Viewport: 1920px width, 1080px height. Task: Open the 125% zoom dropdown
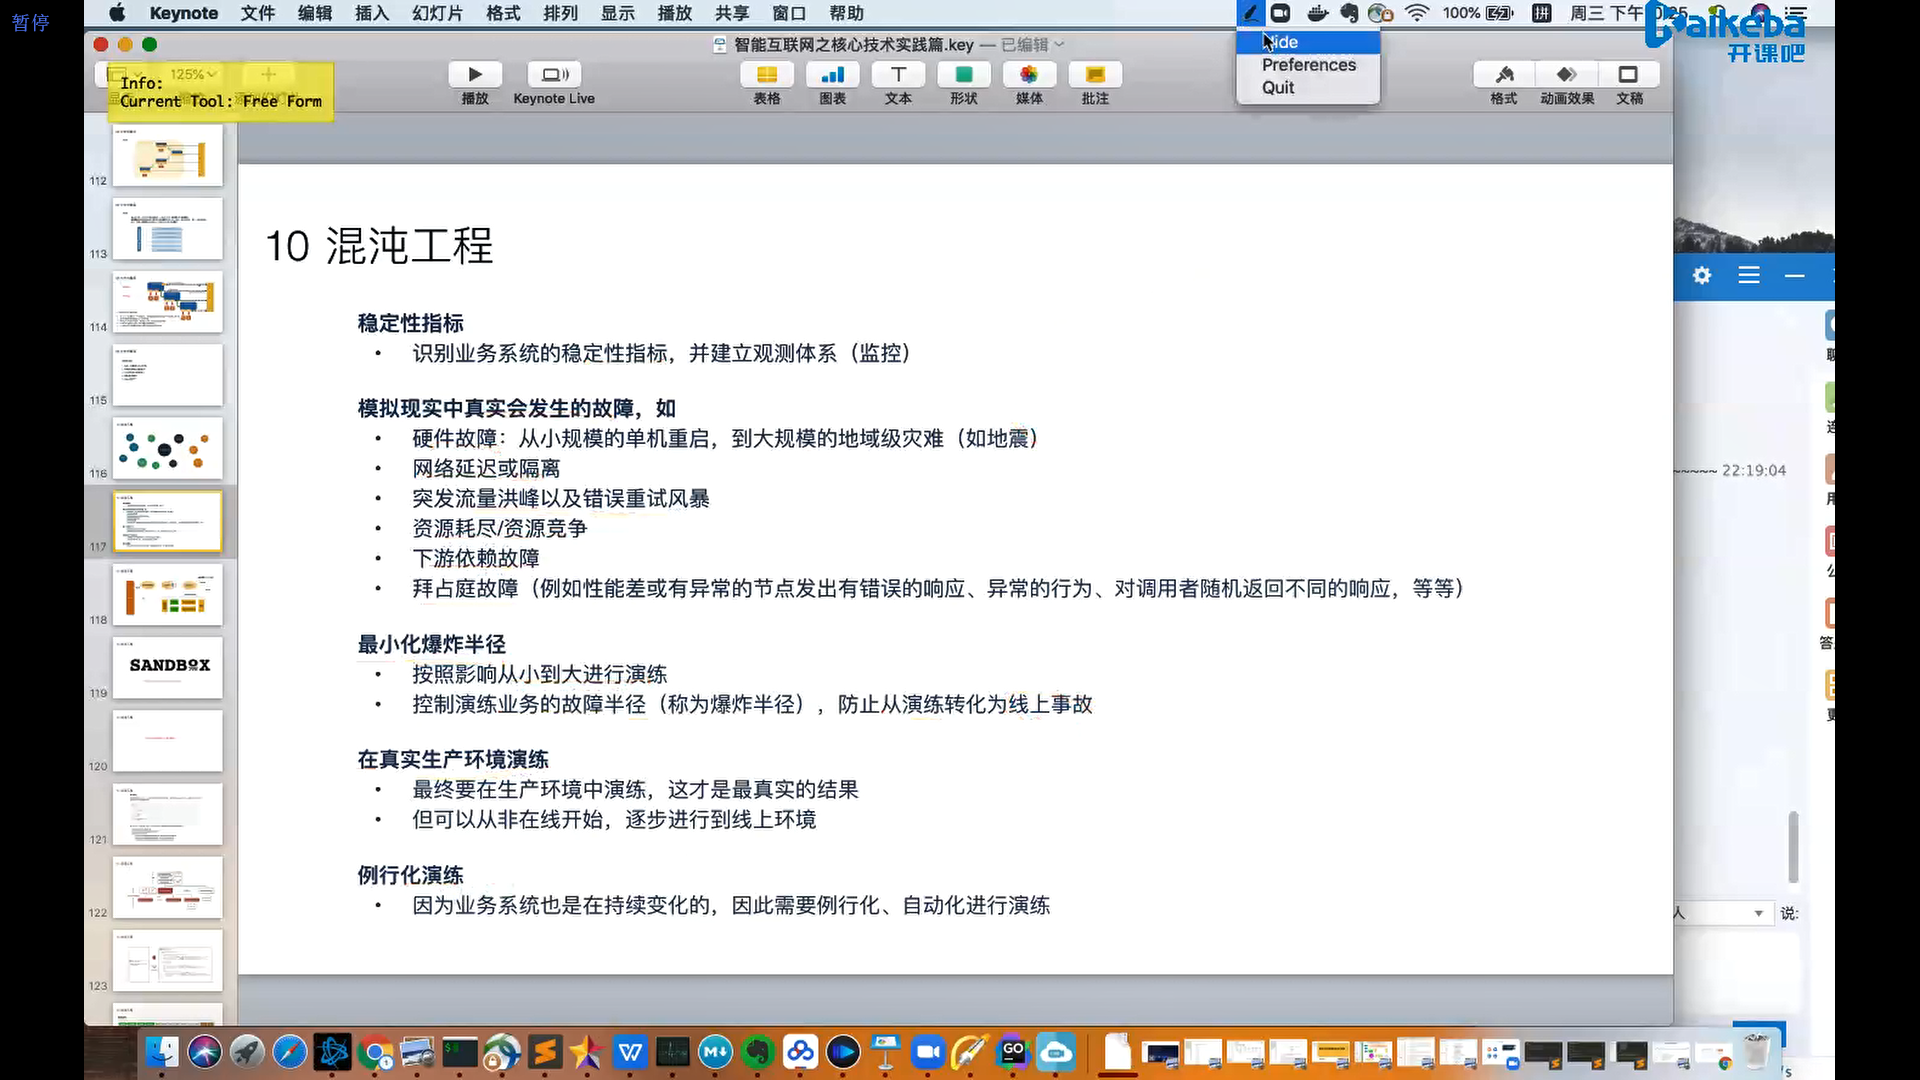click(193, 74)
